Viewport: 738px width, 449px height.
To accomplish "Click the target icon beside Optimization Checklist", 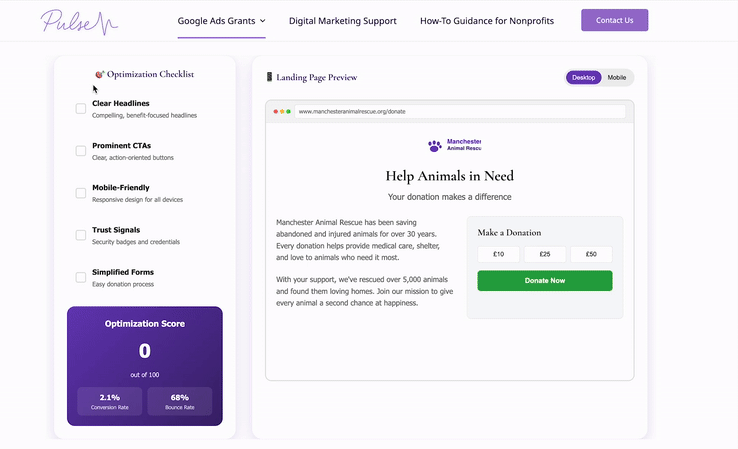I will tap(99, 74).
